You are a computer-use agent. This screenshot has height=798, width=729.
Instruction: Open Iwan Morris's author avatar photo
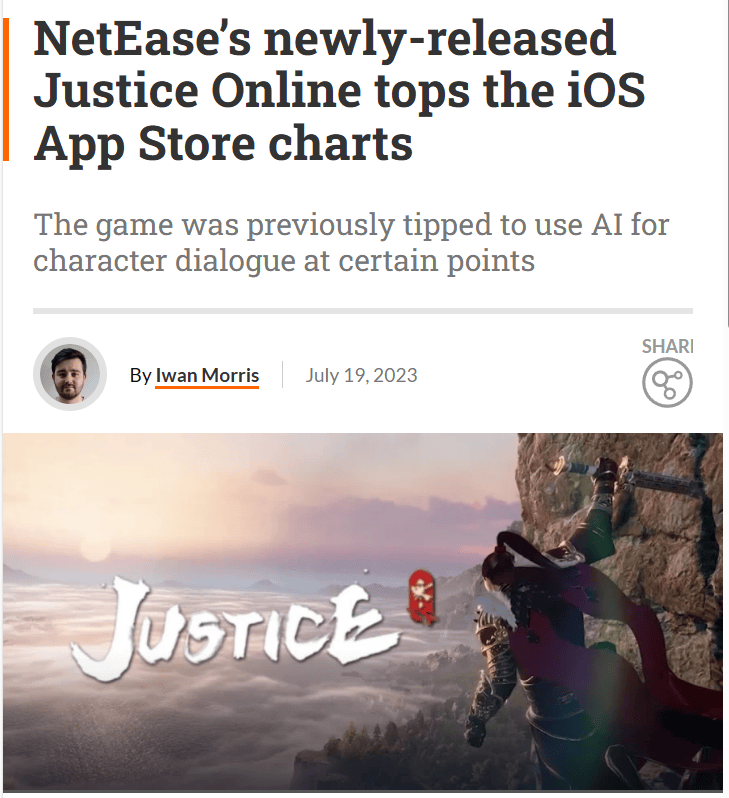click(70, 374)
